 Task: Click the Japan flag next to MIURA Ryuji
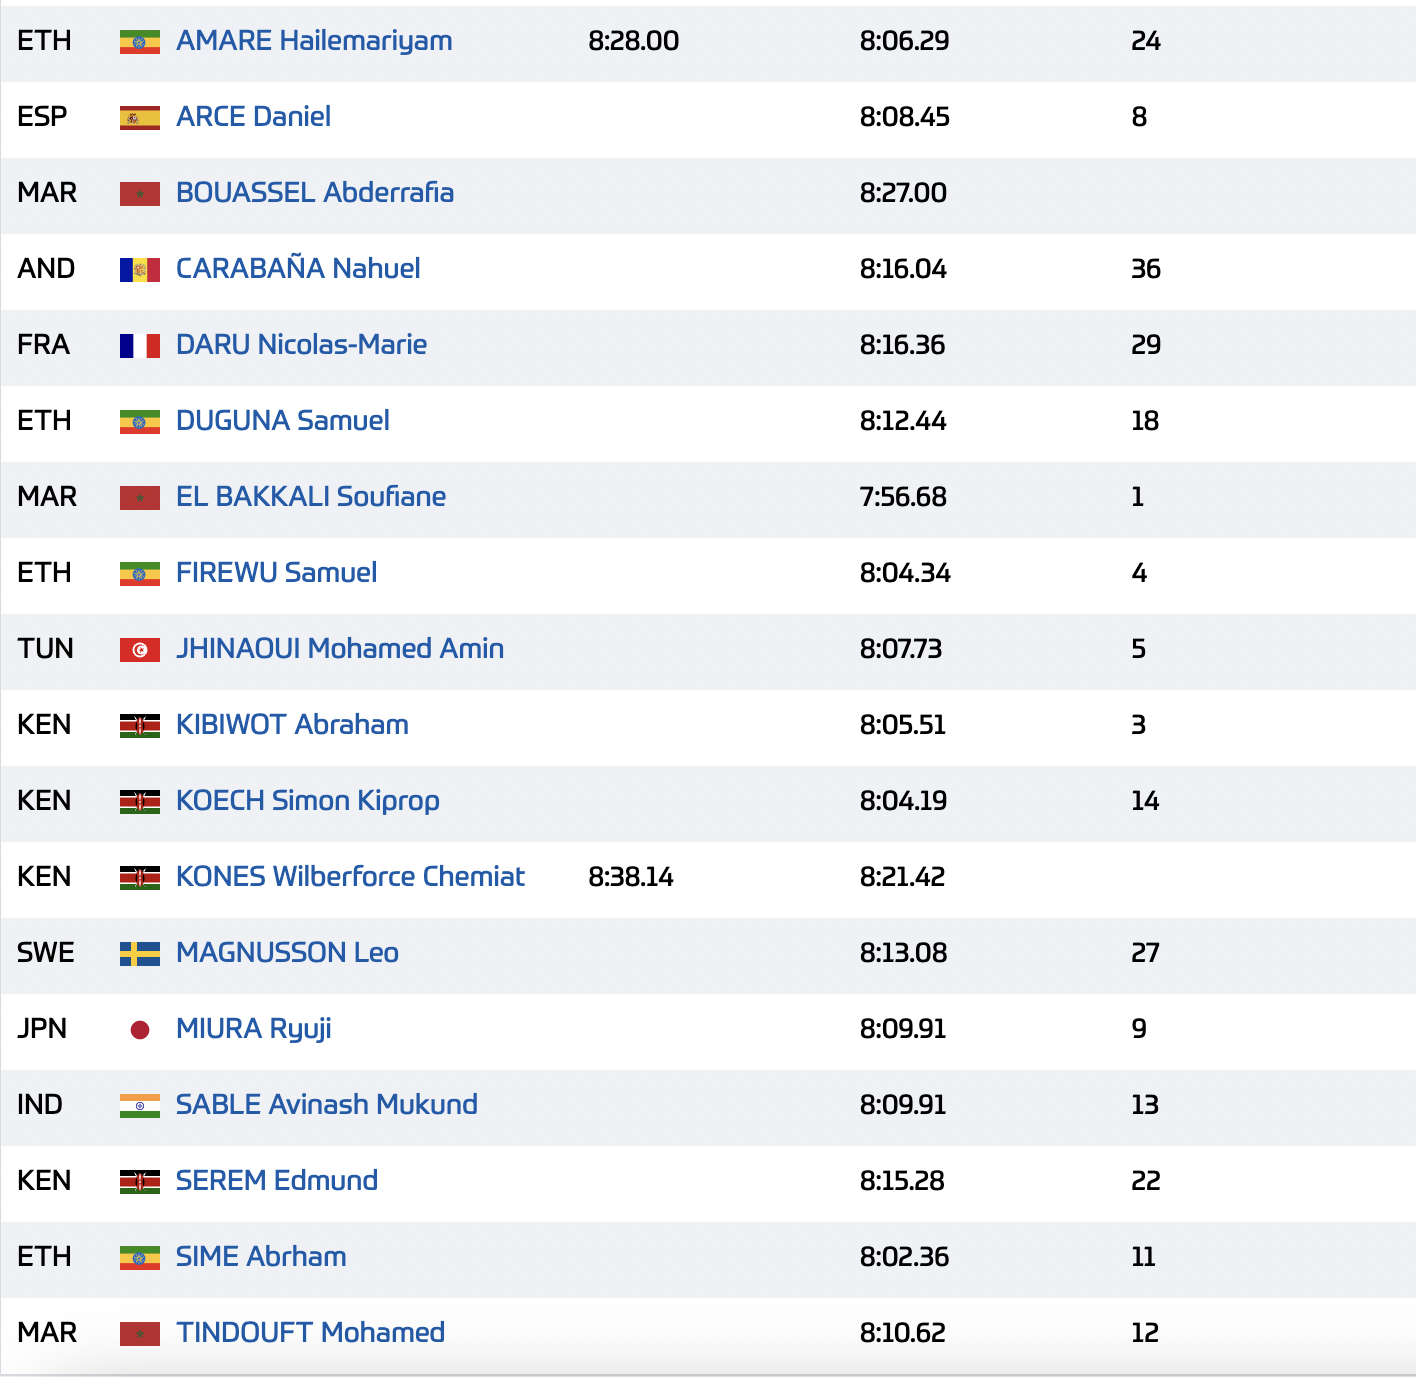tap(139, 1030)
